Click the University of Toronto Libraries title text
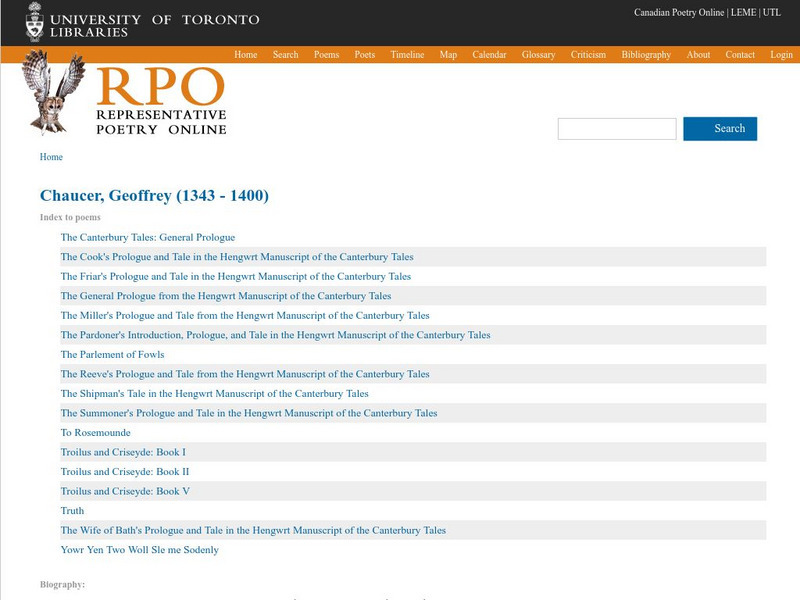This screenshot has width=800, height=600. pyautogui.click(x=155, y=26)
